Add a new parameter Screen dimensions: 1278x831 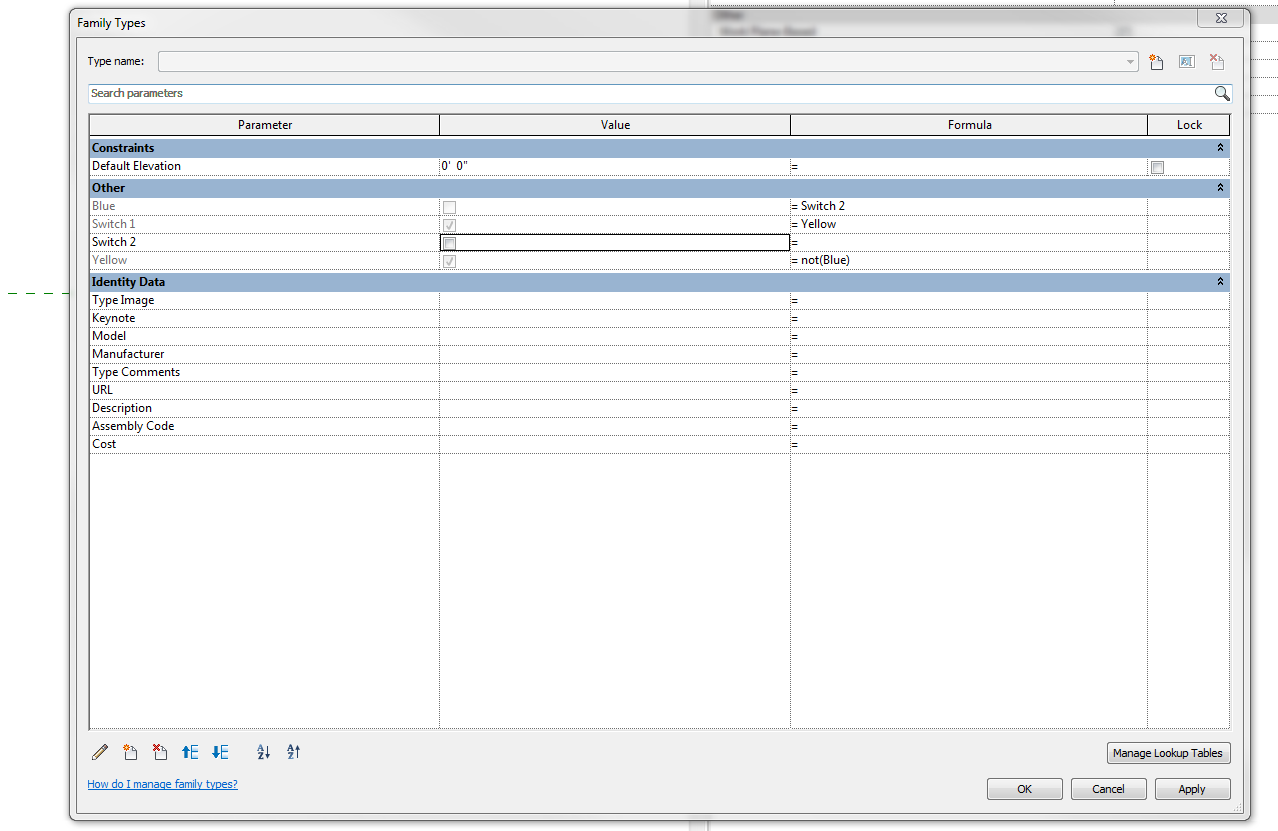click(x=130, y=752)
